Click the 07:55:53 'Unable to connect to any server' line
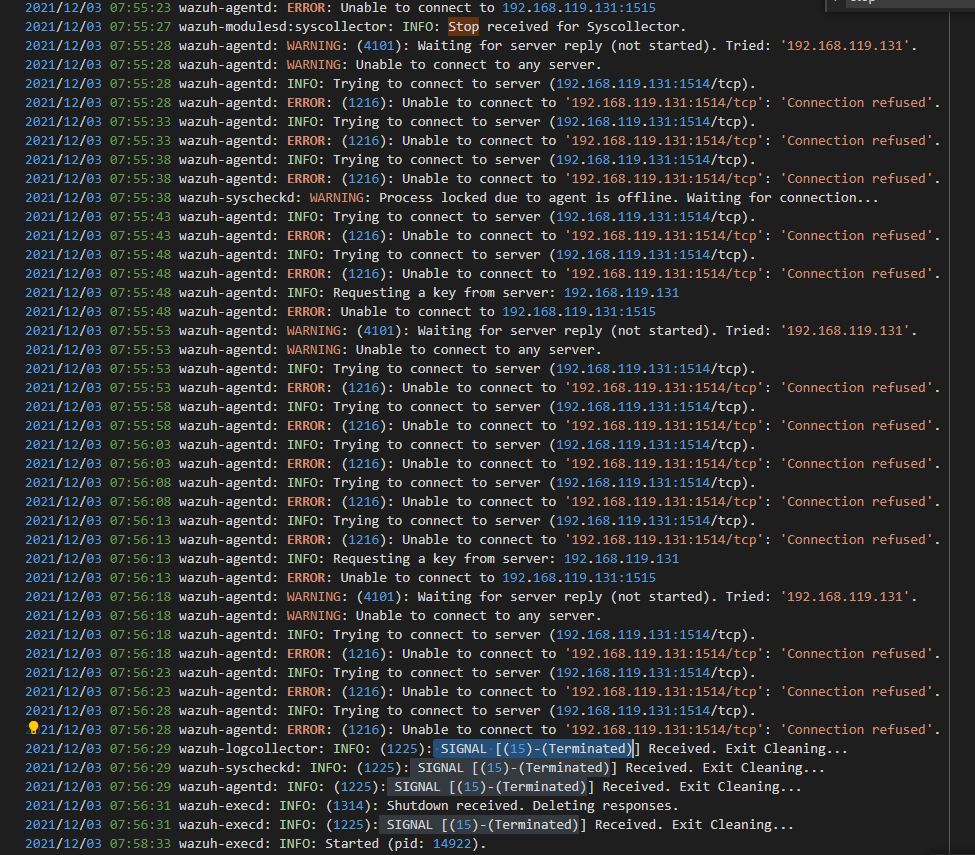This screenshot has width=975, height=855. [313, 350]
